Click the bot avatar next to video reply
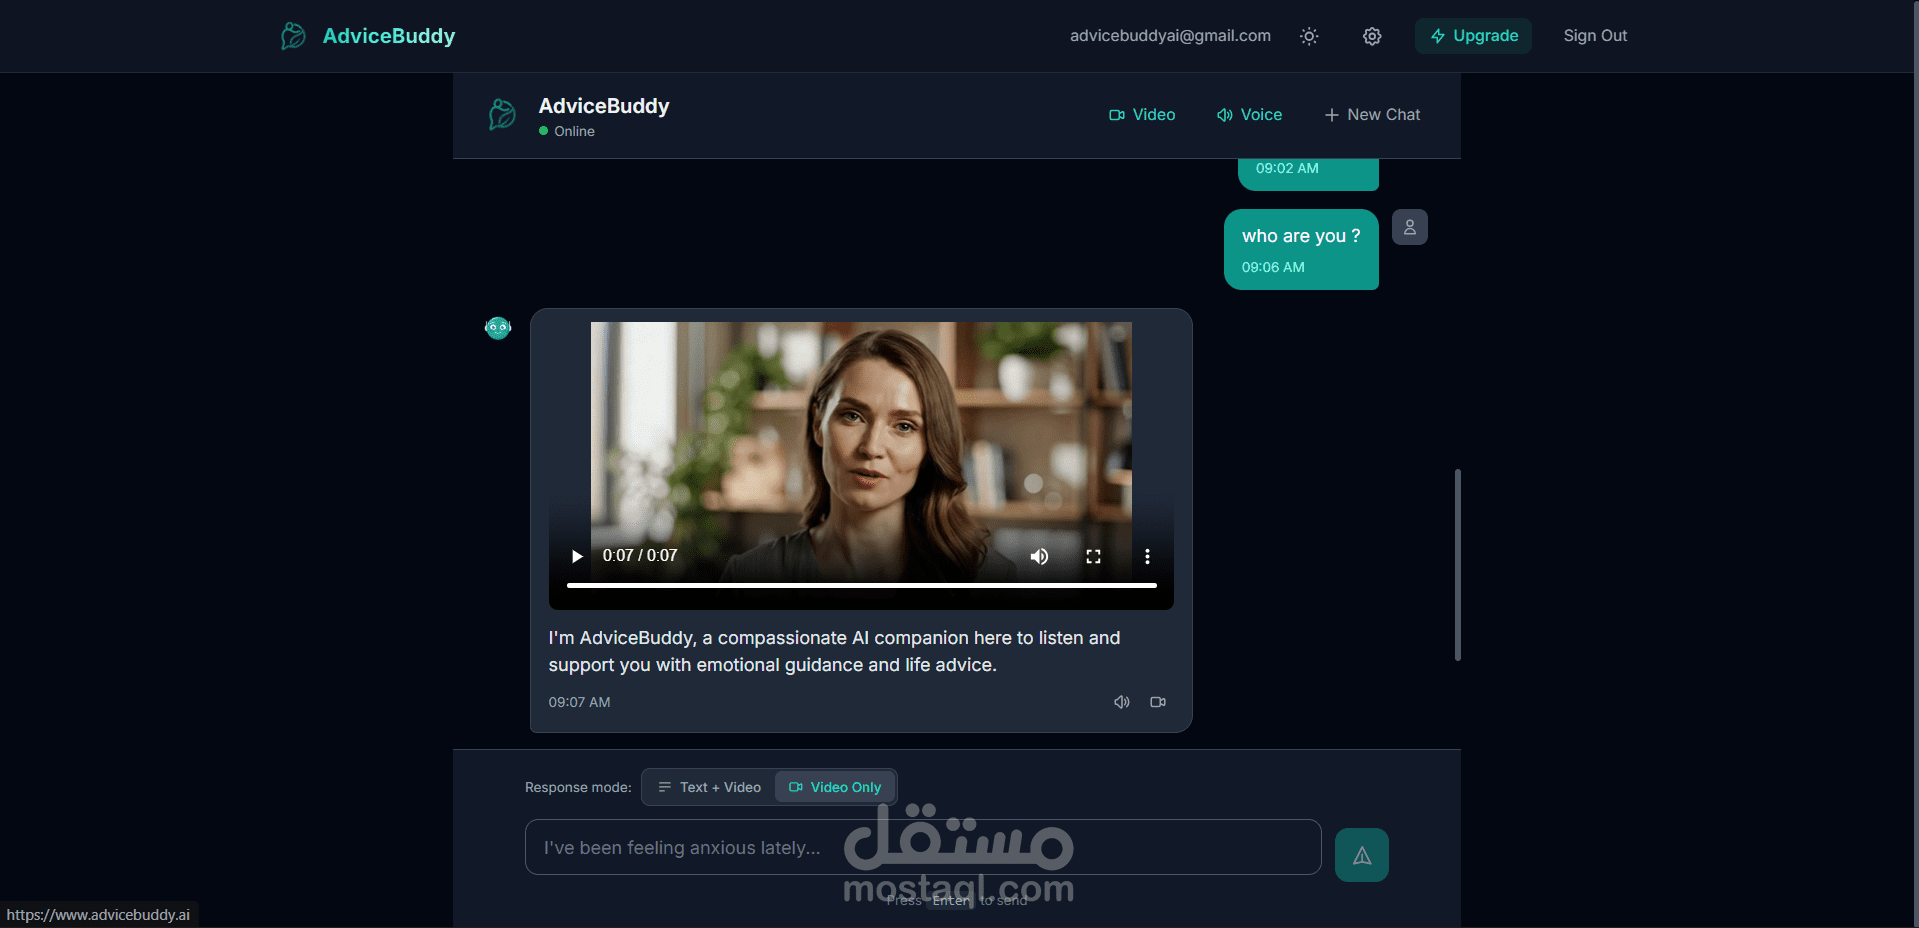This screenshot has height=928, width=1919. coord(498,327)
